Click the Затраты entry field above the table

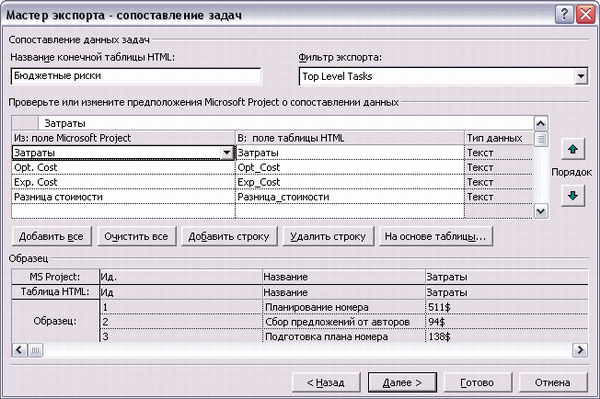[286, 124]
